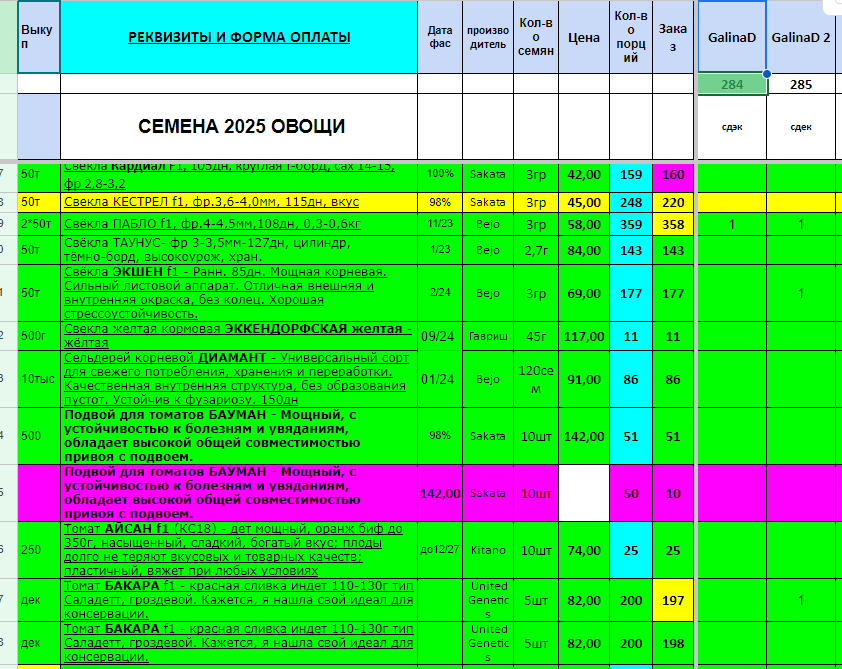
Task: Click the 250 cell in the АЙСАН row
Action: click(x=39, y=550)
